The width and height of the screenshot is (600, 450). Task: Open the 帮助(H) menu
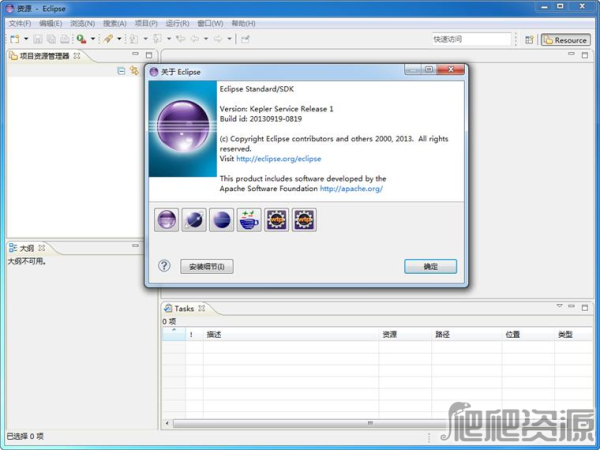[243, 23]
